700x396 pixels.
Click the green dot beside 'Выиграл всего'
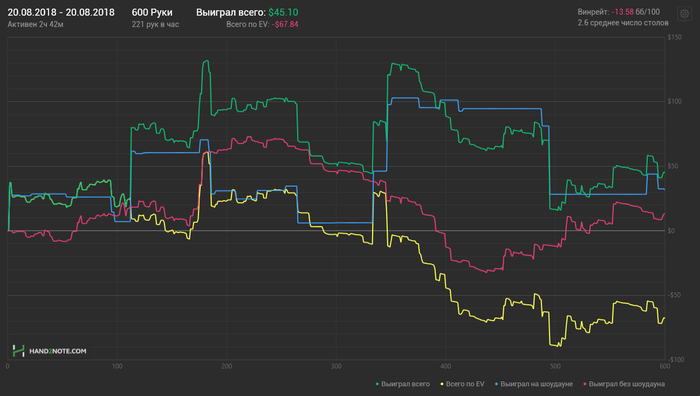point(377,384)
